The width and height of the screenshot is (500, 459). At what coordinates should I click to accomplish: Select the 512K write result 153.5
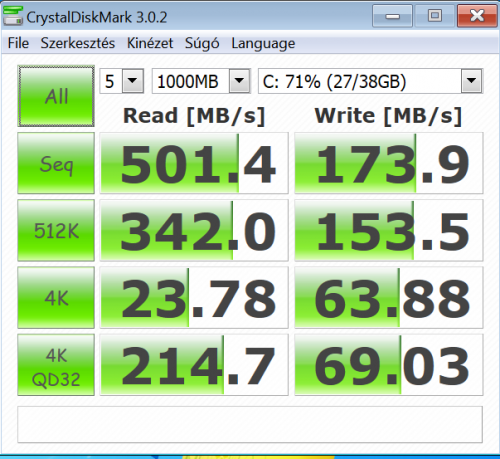(389, 230)
